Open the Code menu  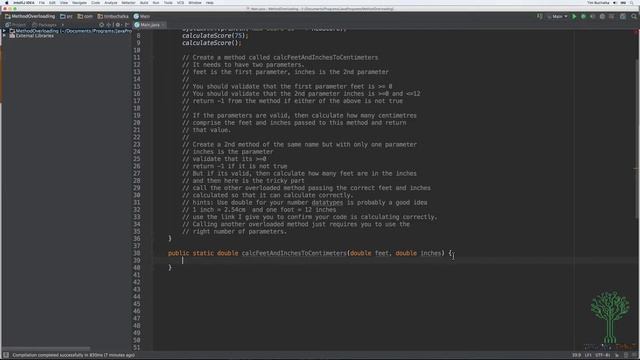coord(96,2)
